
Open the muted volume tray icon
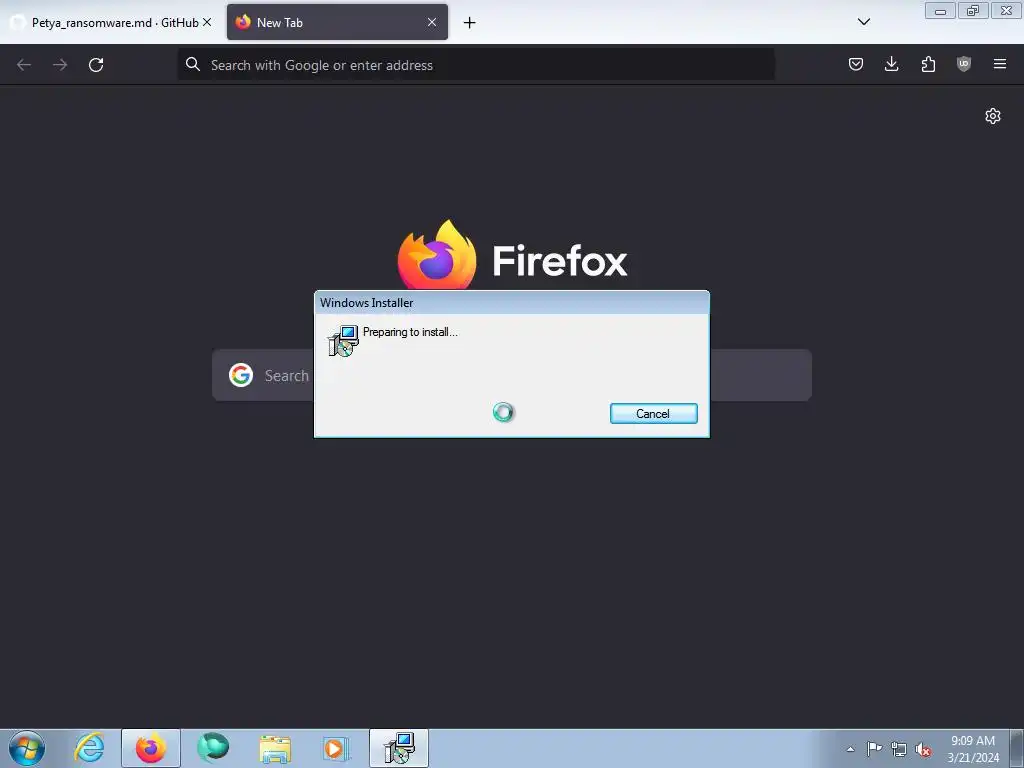[x=923, y=749]
